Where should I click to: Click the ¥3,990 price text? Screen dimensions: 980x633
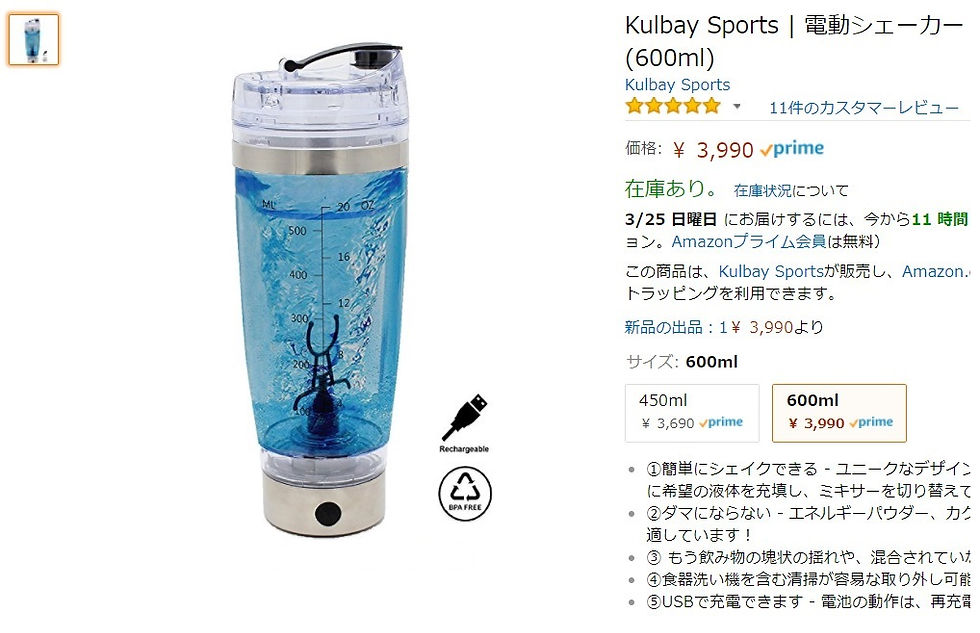pyautogui.click(x=713, y=150)
